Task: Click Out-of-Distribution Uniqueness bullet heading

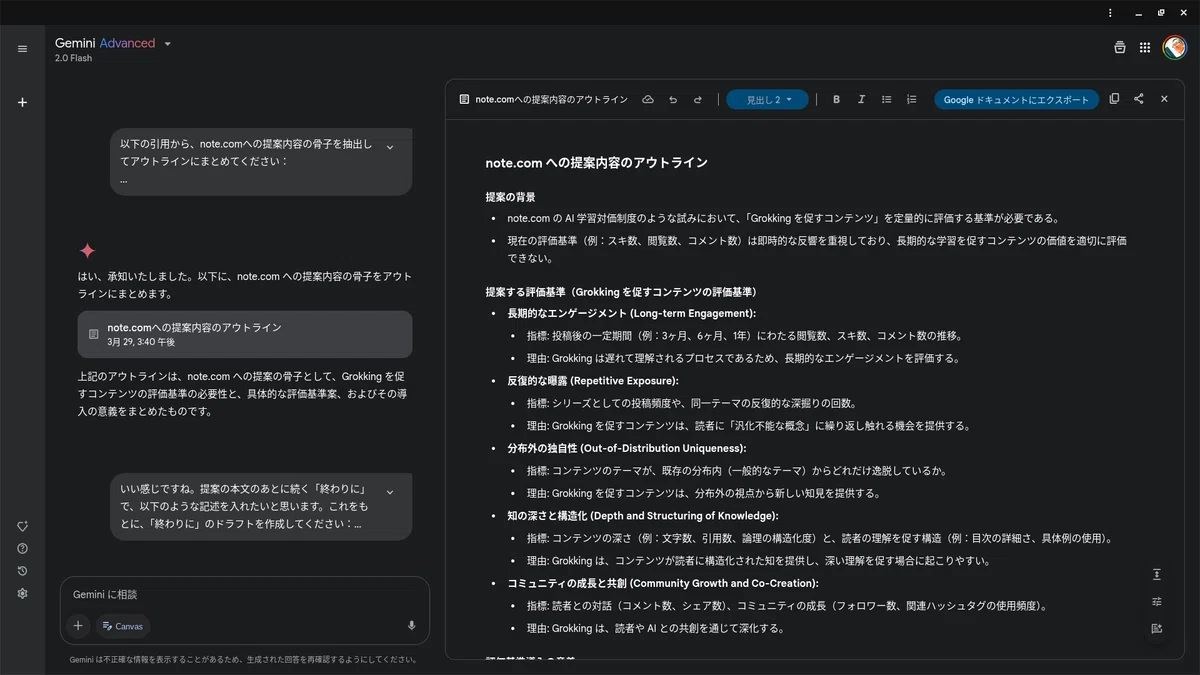Action: pos(626,448)
